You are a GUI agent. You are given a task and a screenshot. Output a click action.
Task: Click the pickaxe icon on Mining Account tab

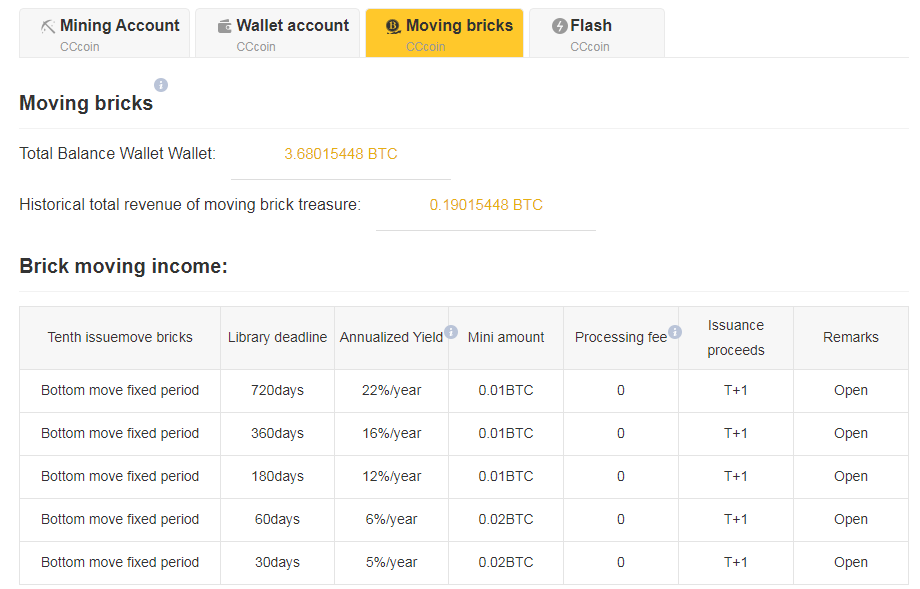pos(48,26)
